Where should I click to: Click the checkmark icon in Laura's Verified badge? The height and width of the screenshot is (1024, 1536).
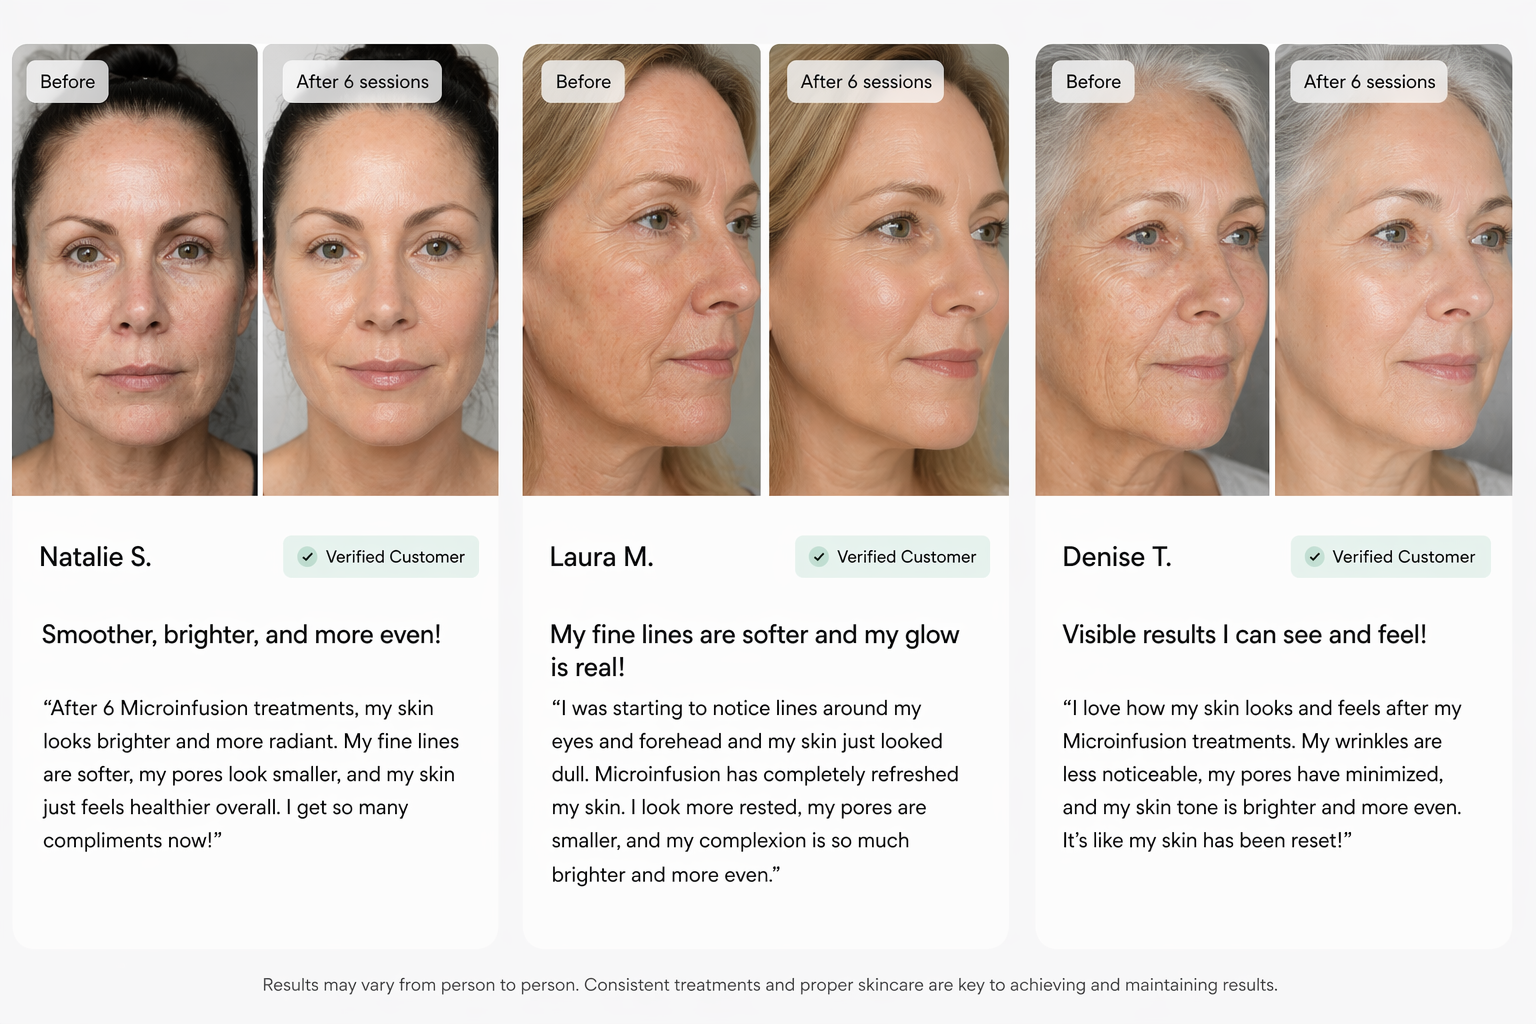819,557
